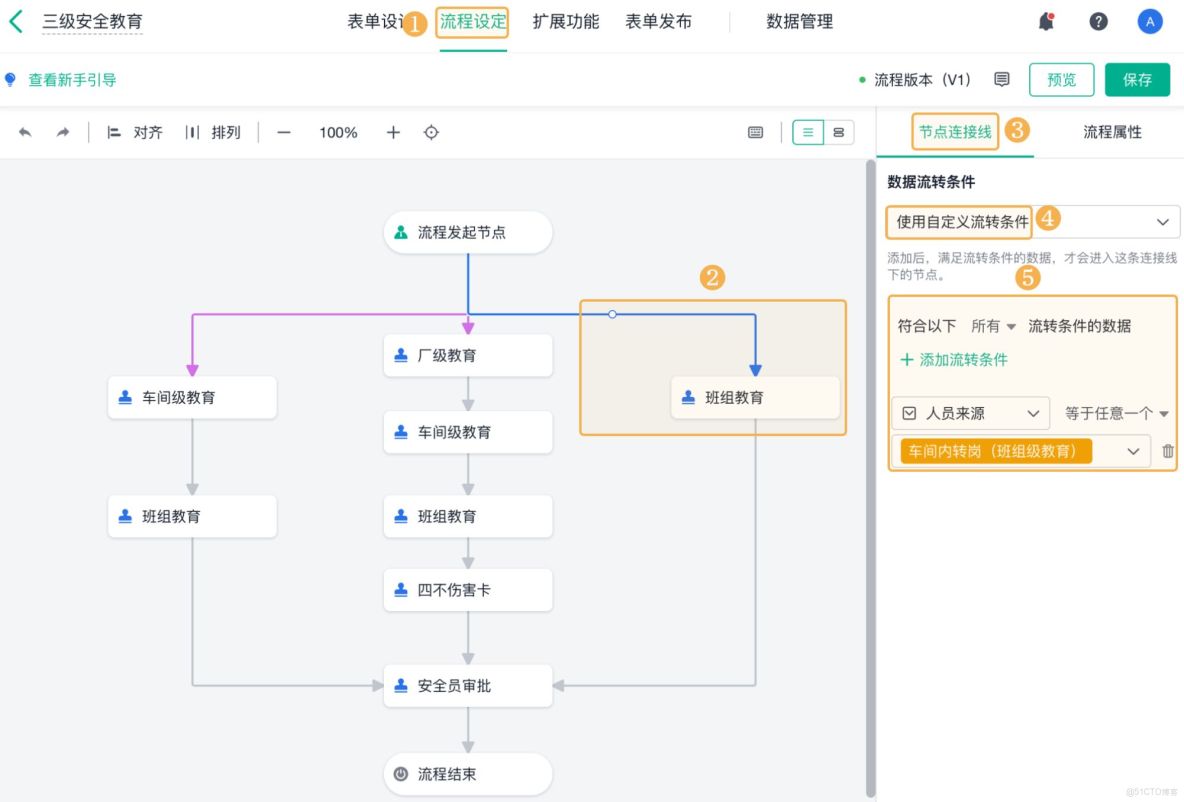
Task: Select the 对齐 alignment tool
Action: [134, 131]
